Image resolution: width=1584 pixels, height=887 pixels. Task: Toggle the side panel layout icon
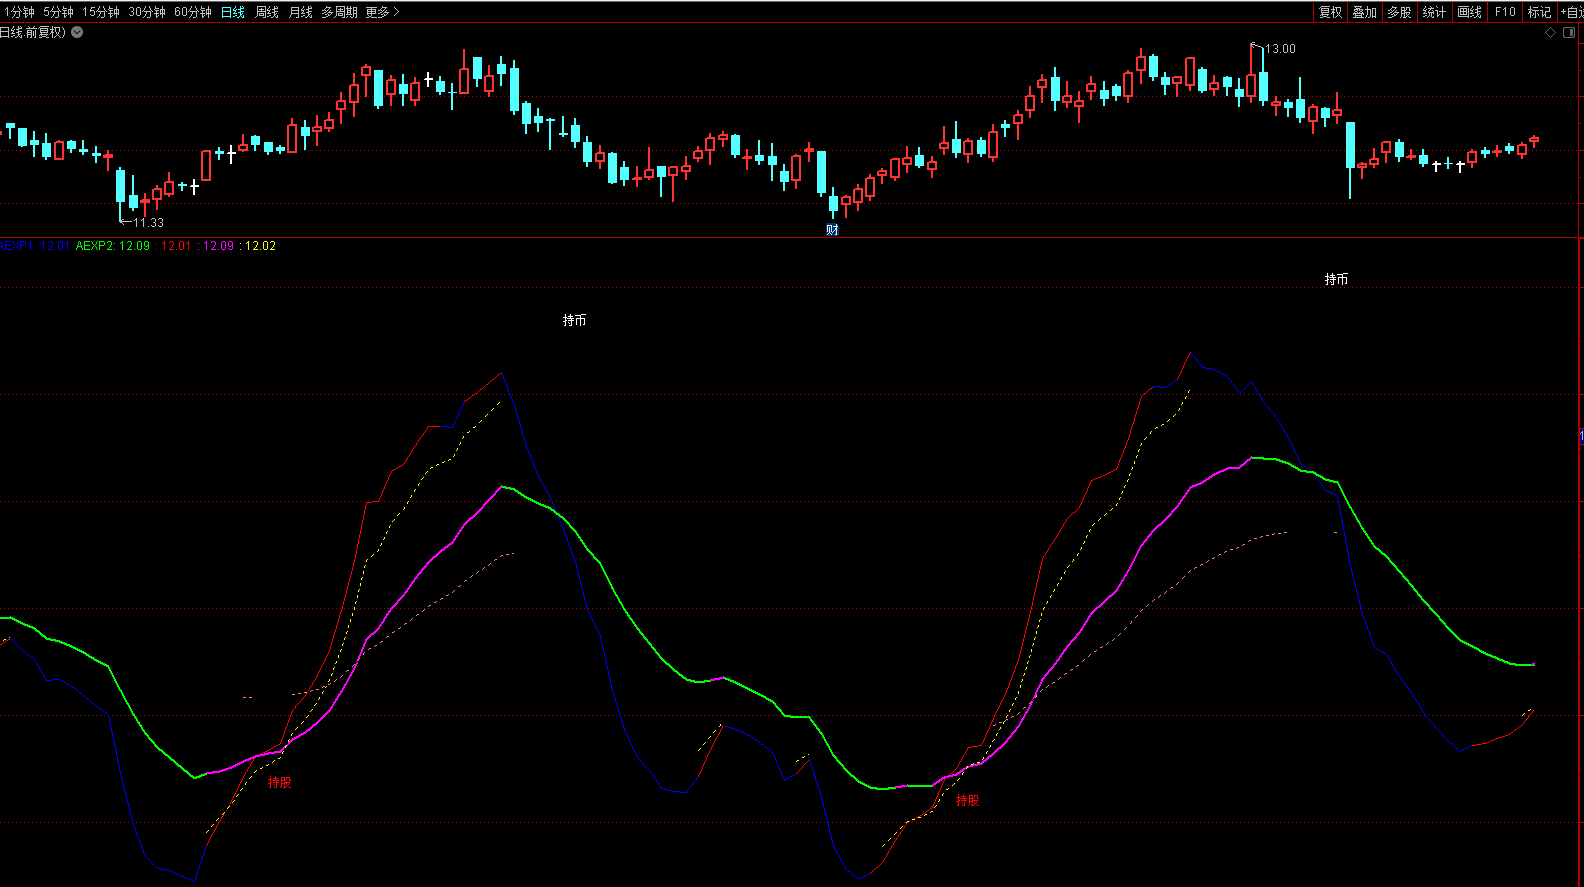pos(1569,32)
